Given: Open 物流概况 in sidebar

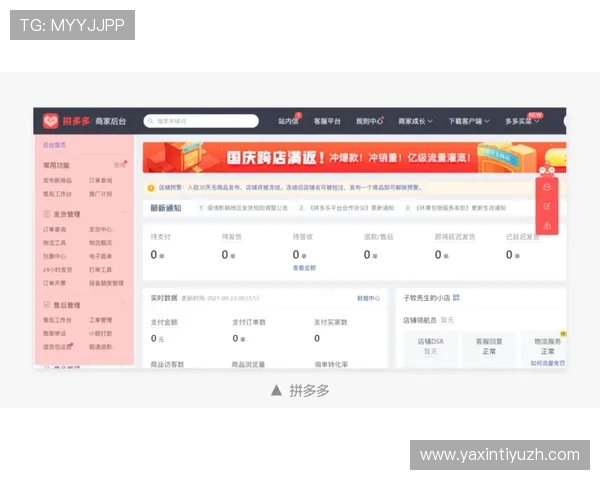Looking at the screenshot, I should [101, 243].
